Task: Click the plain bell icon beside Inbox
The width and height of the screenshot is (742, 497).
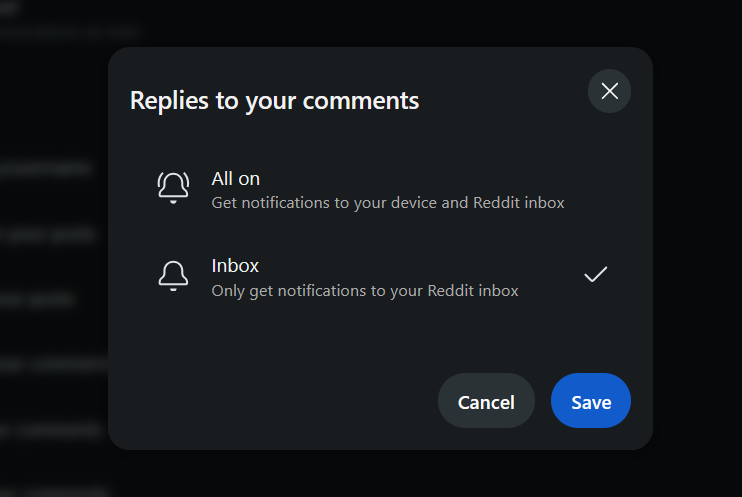Action: coord(173,276)
